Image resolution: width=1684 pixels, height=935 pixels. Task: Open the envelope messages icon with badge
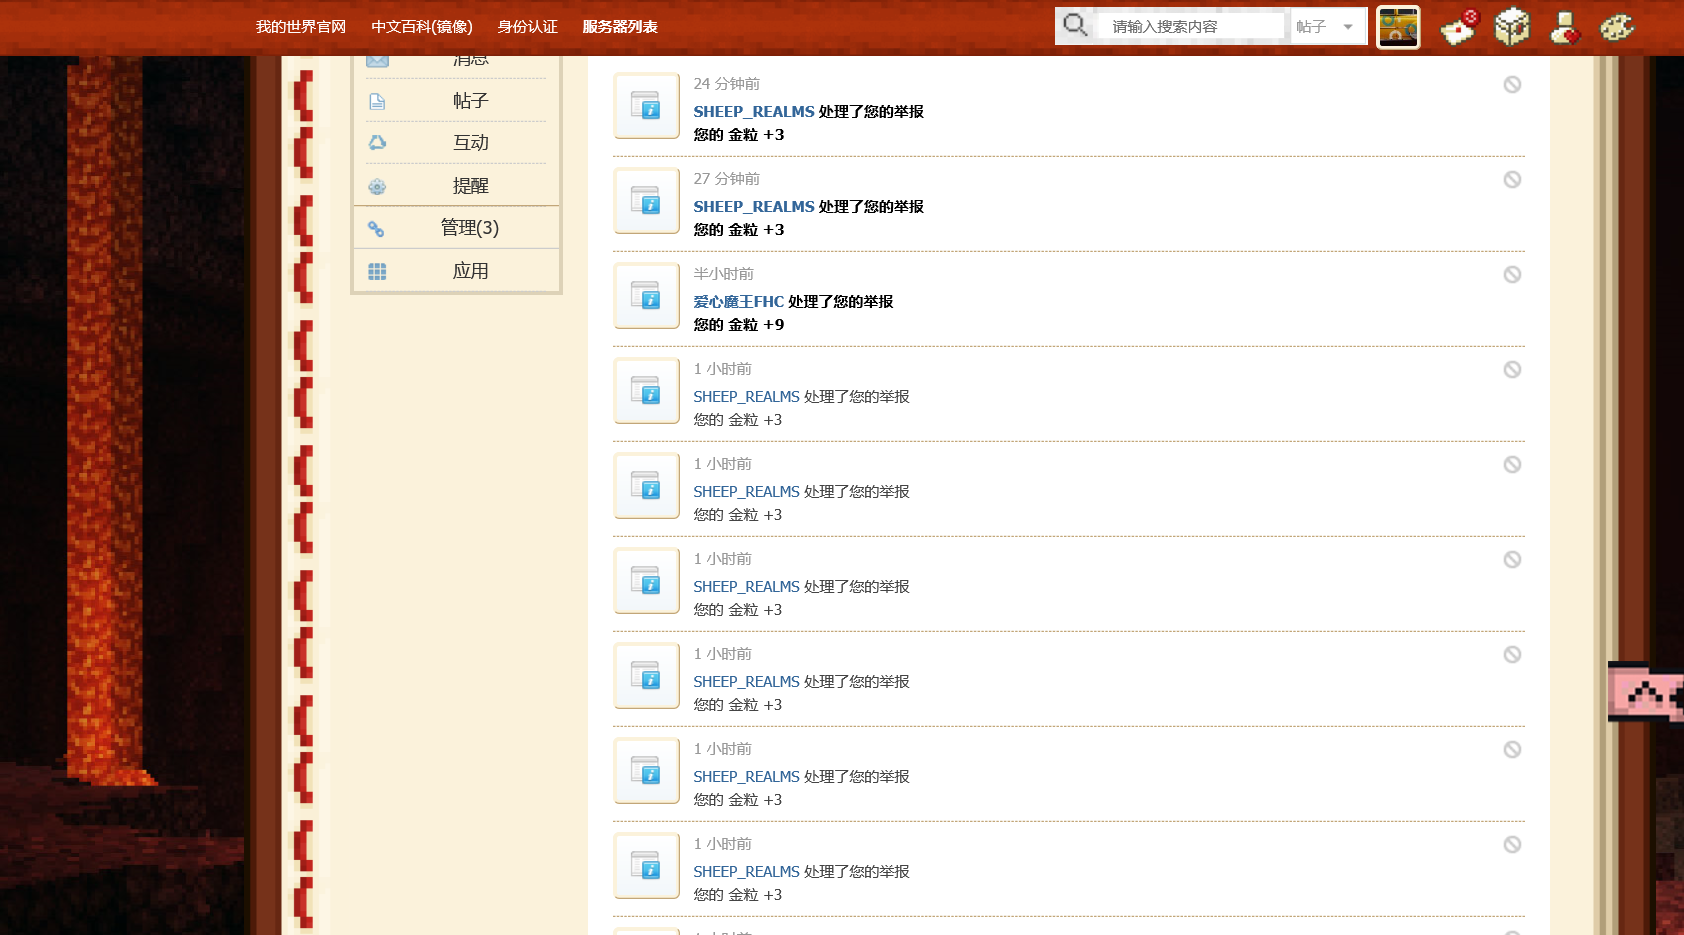pos(1460,27)
